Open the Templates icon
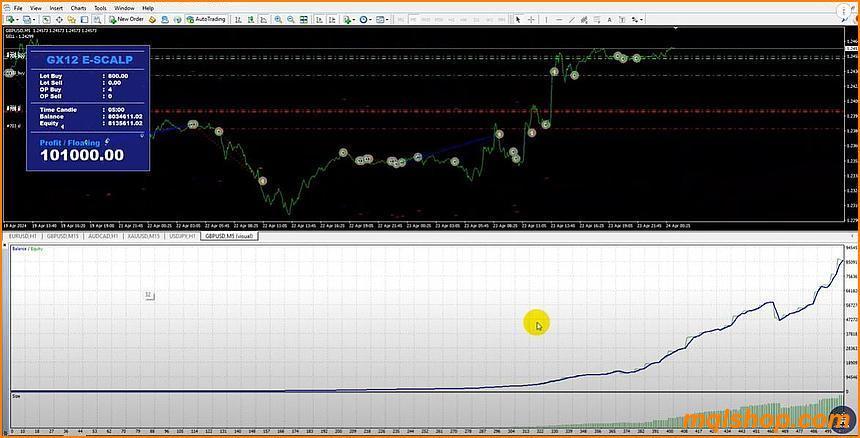860x438 pixels. (x=380, y=19)
